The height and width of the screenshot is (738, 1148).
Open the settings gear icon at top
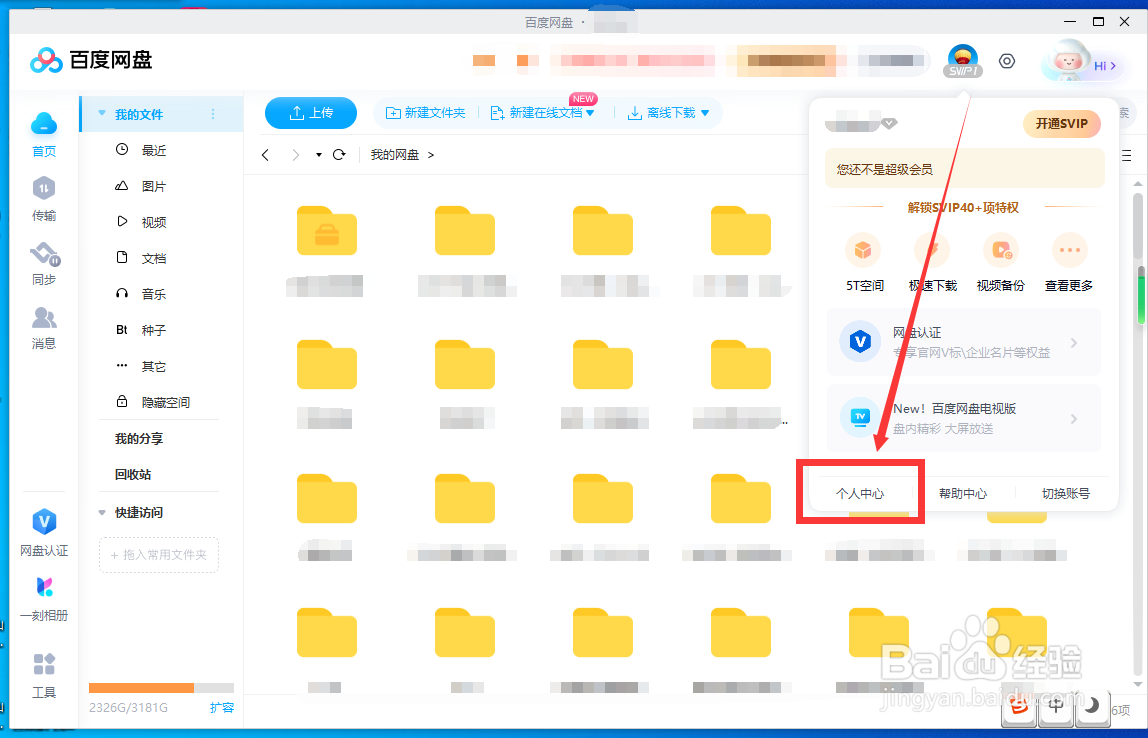point(1007,61)
